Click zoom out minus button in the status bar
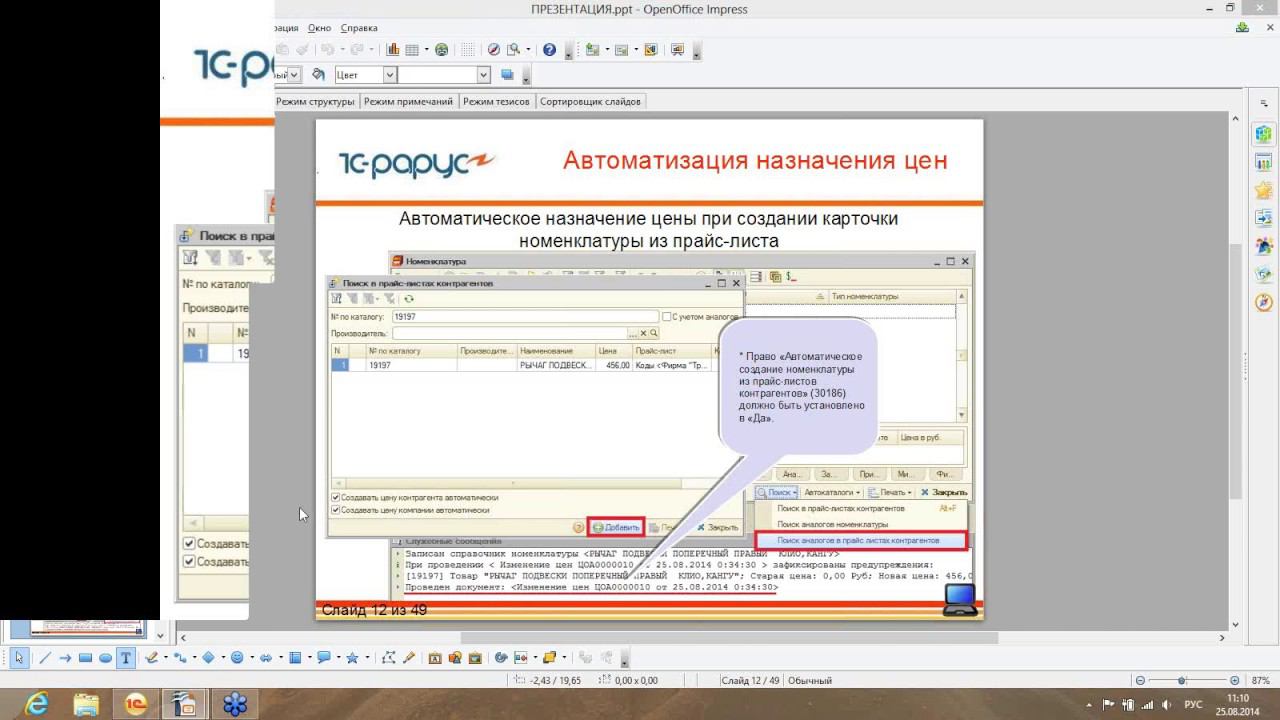This screenshot has width=1280, height=720. tap(1140, 680)
